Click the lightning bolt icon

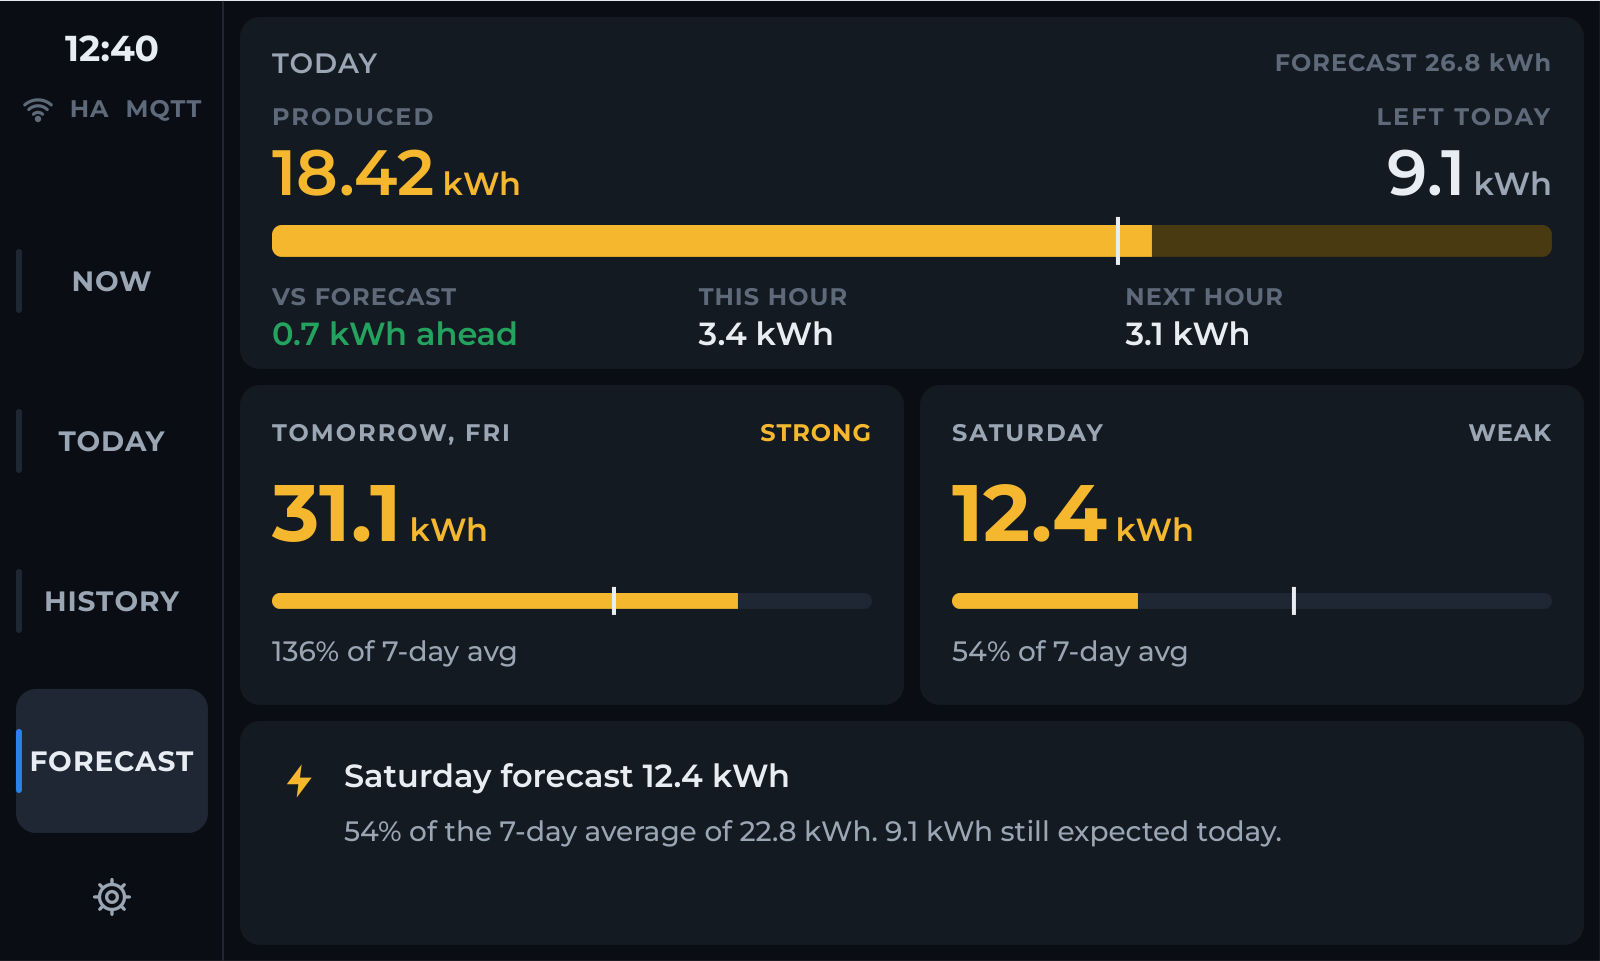[x=299, y=780]
